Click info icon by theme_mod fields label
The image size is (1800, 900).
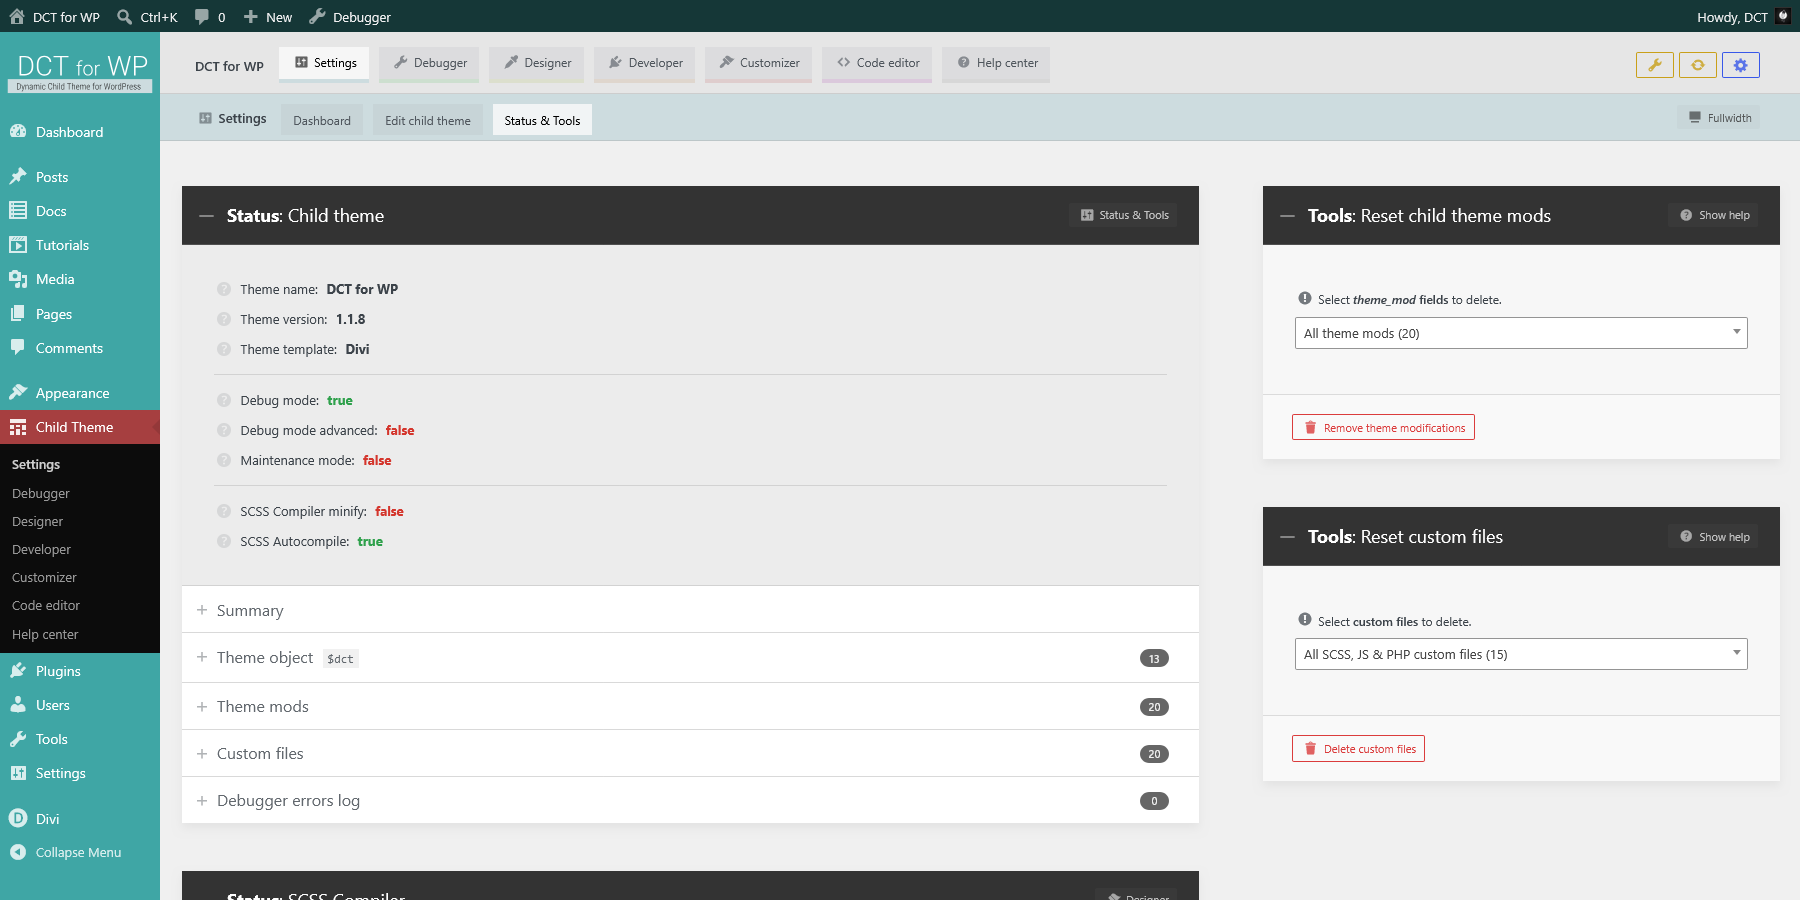1304,298
